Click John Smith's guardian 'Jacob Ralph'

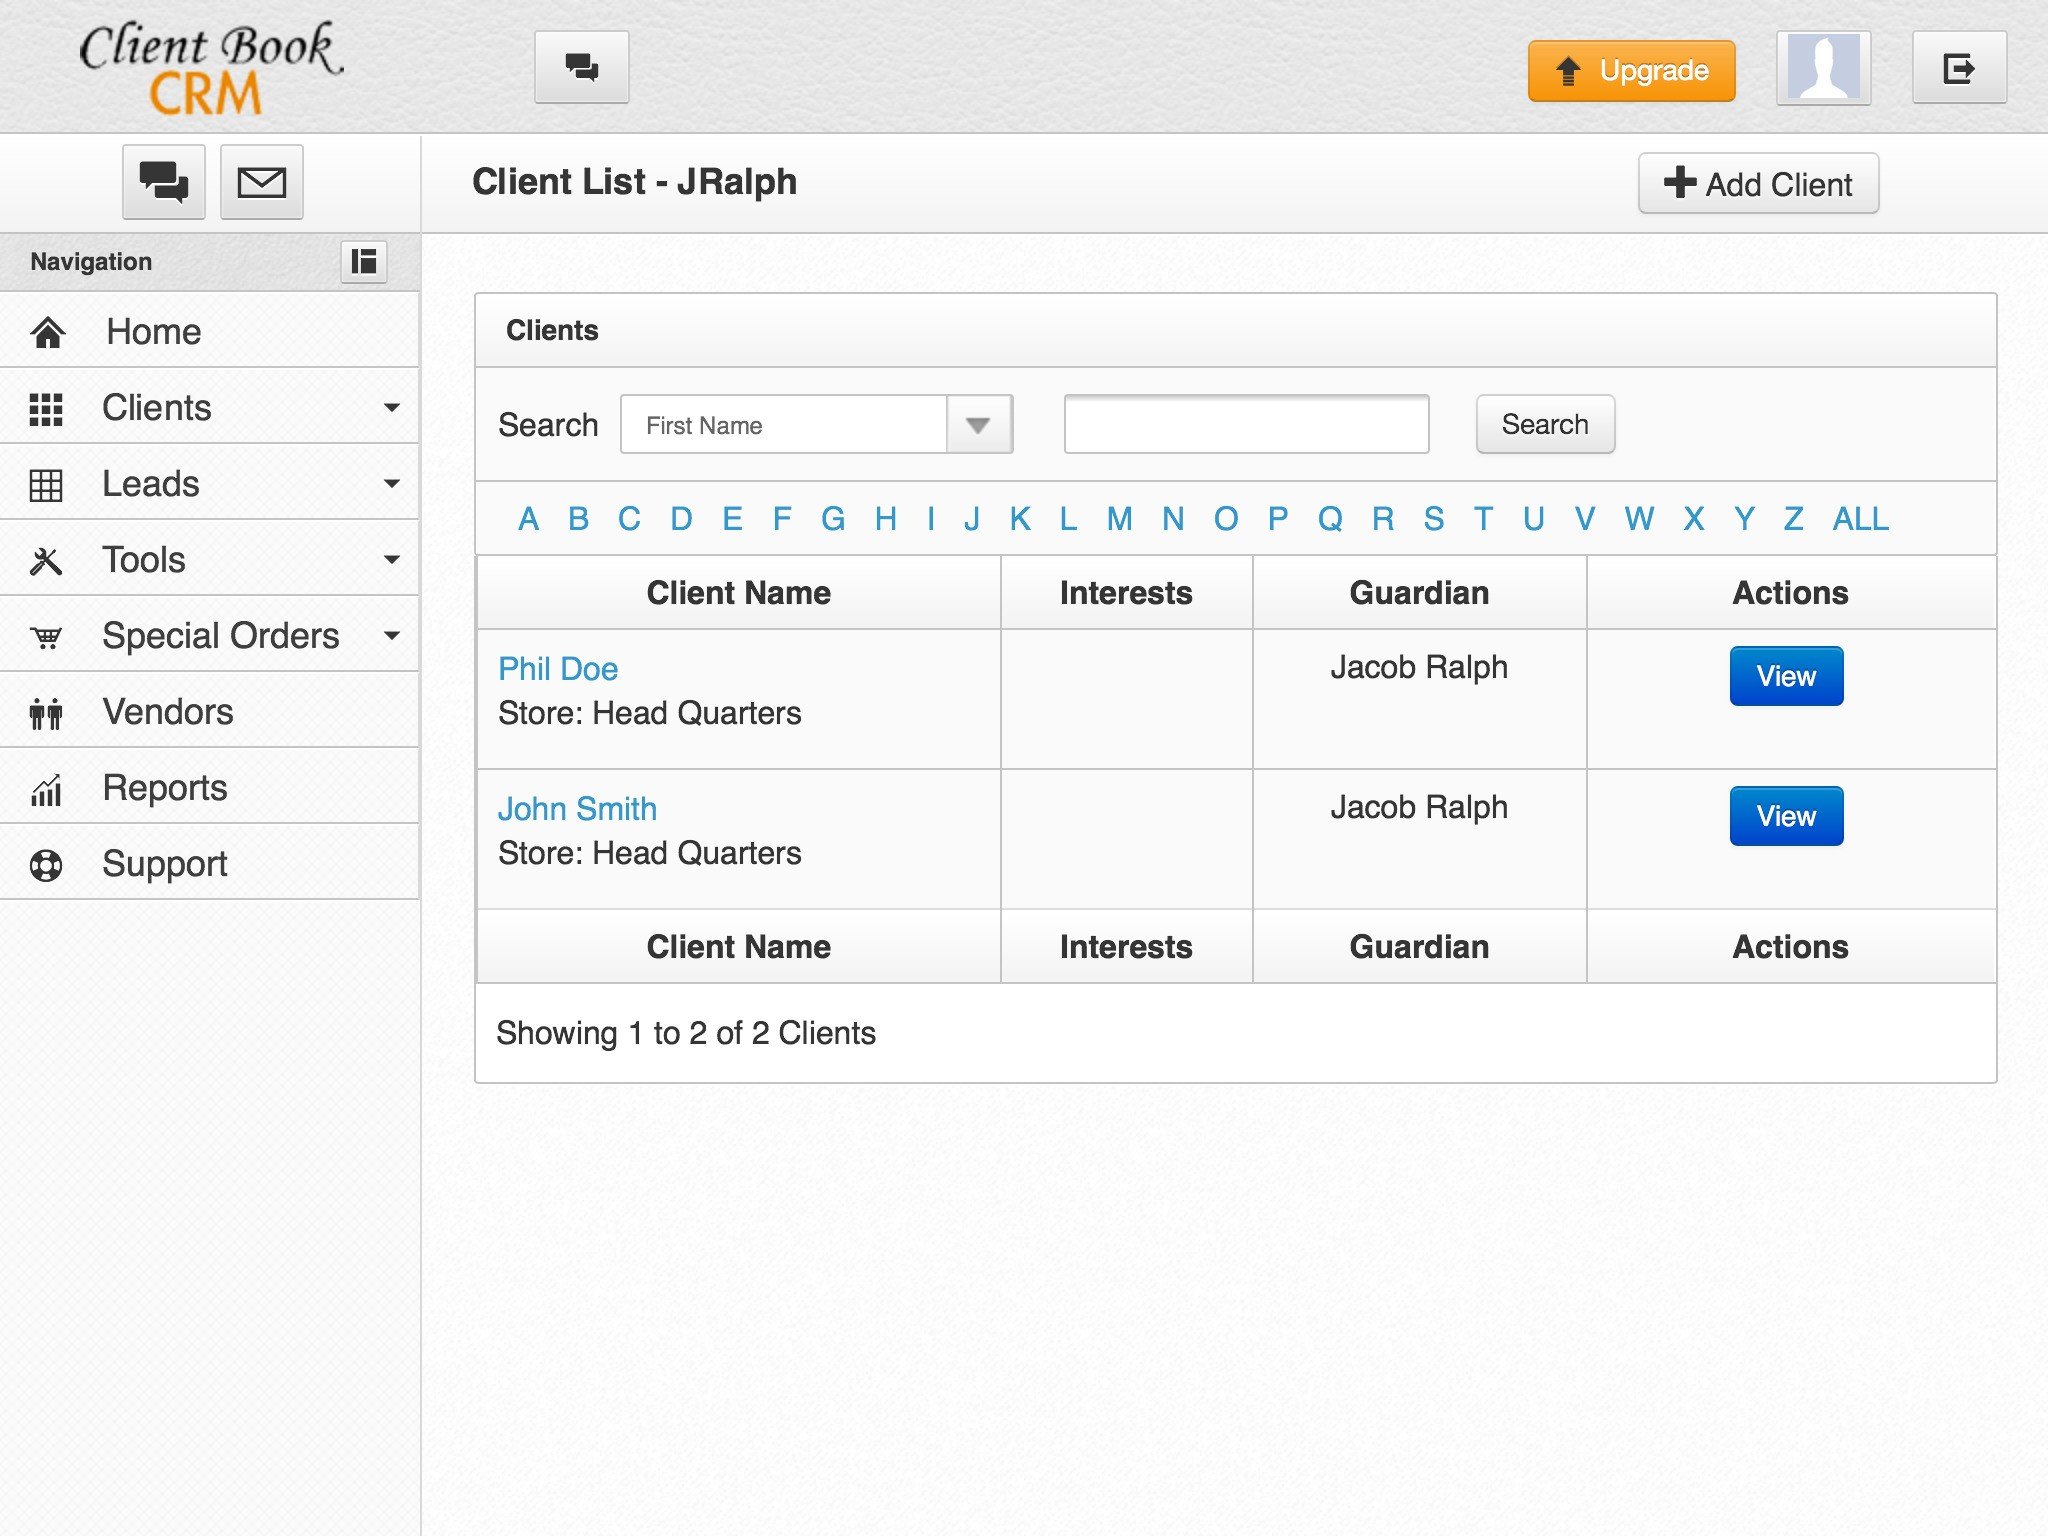1419,807
